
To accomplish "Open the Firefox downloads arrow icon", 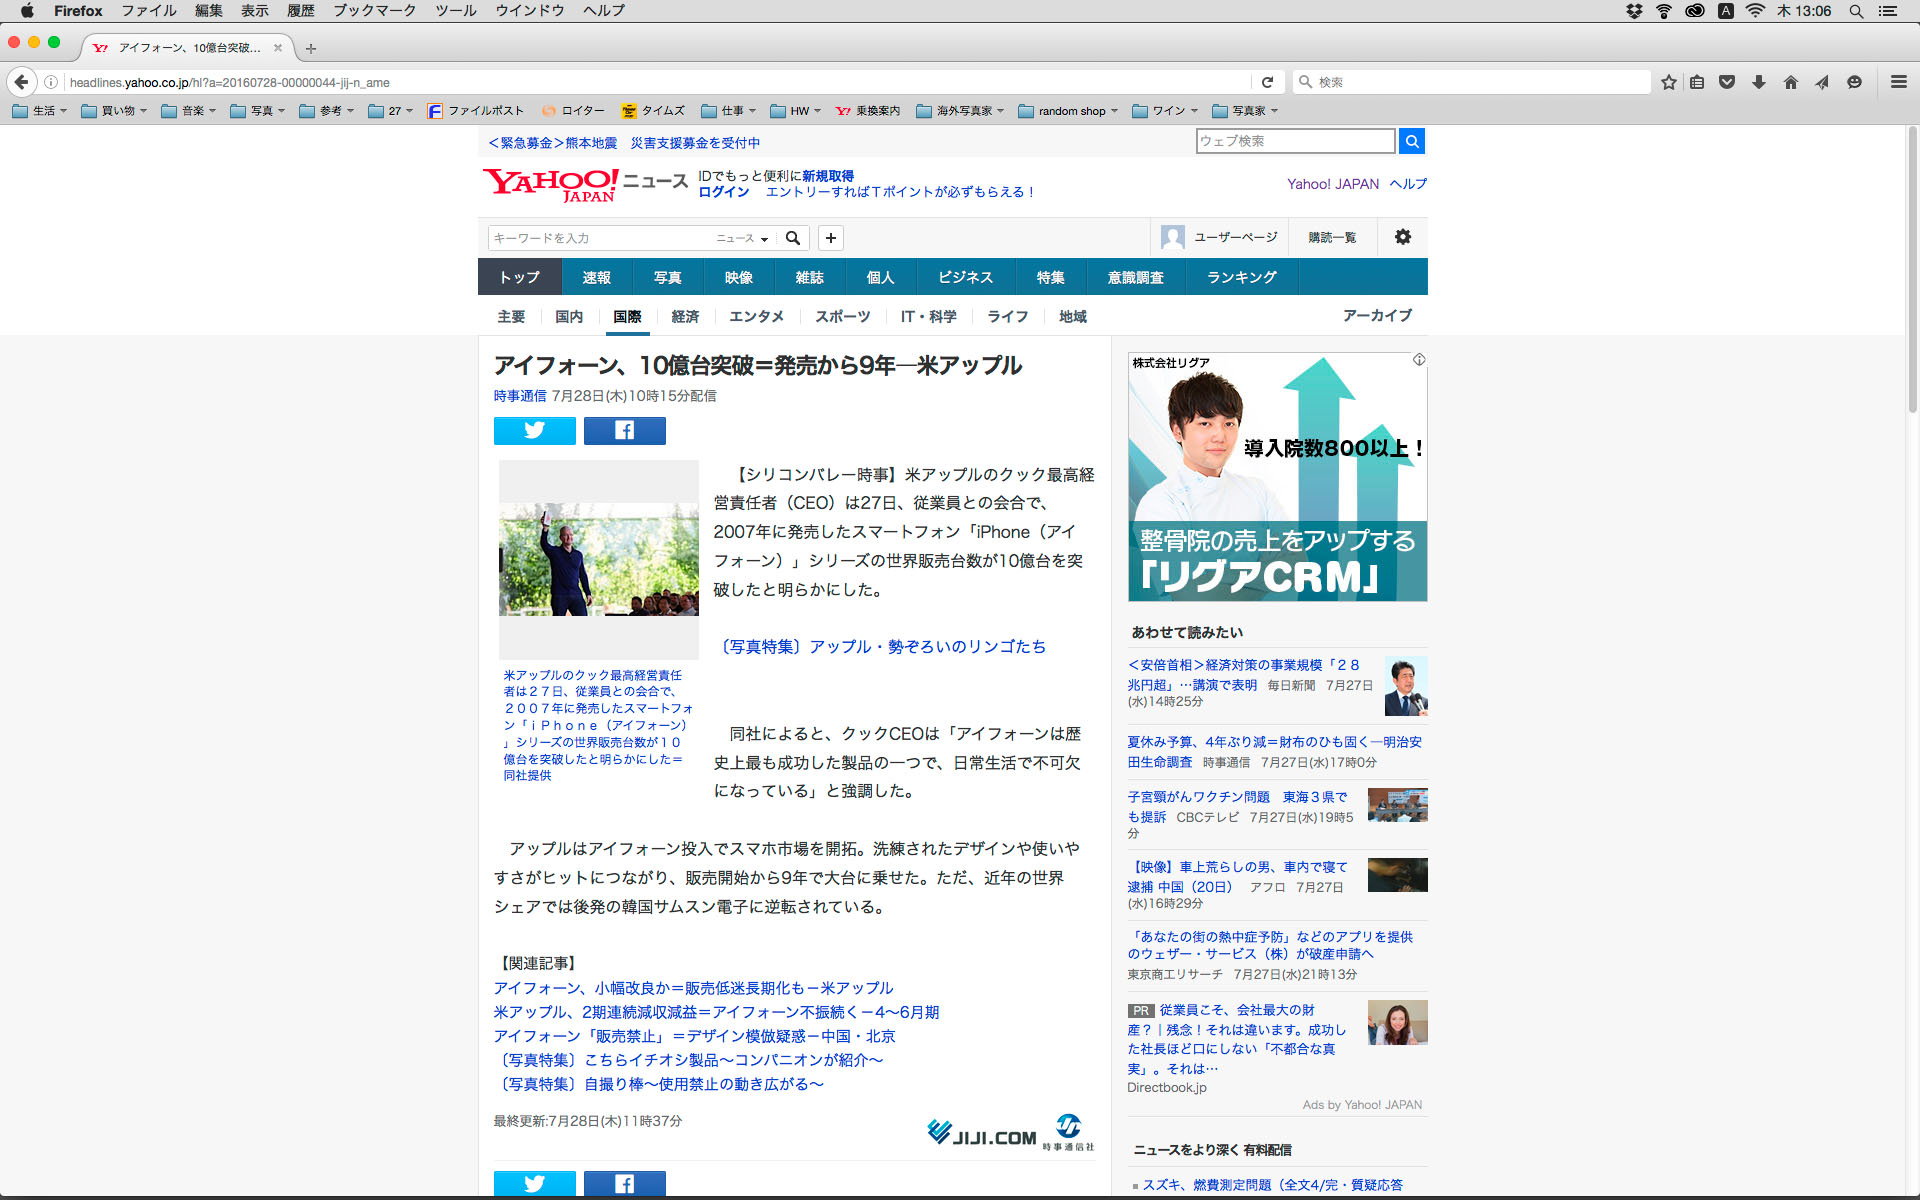I will [1758, 82].
